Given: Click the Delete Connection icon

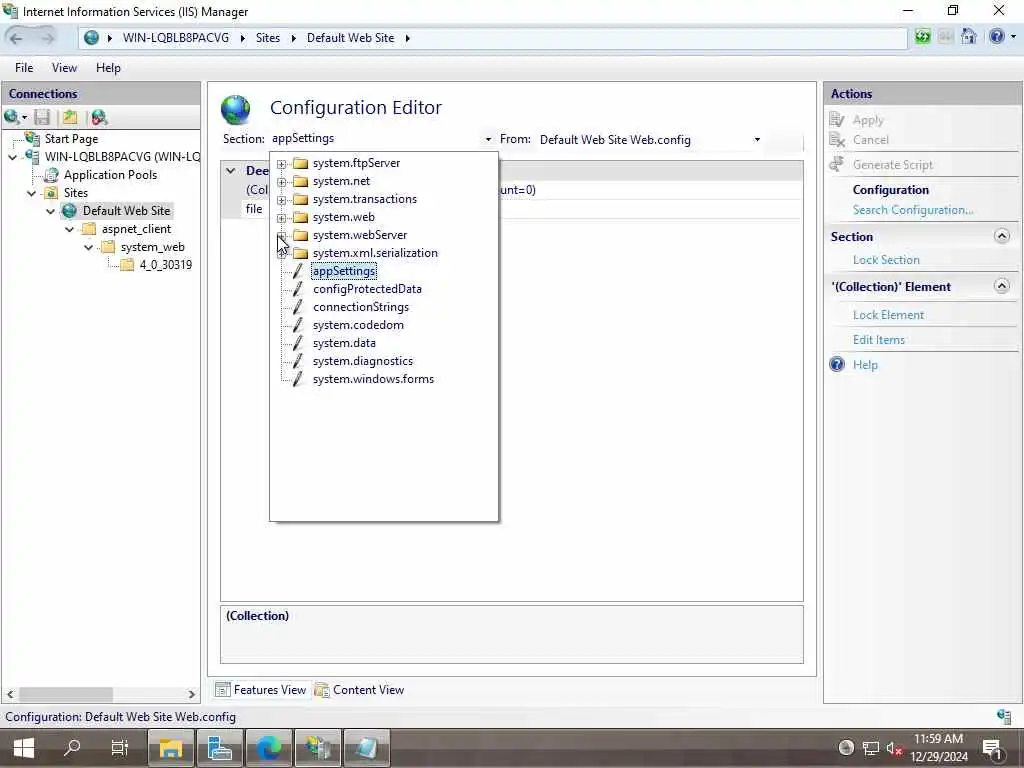Looking at the screenshot, I should point(99,117).
